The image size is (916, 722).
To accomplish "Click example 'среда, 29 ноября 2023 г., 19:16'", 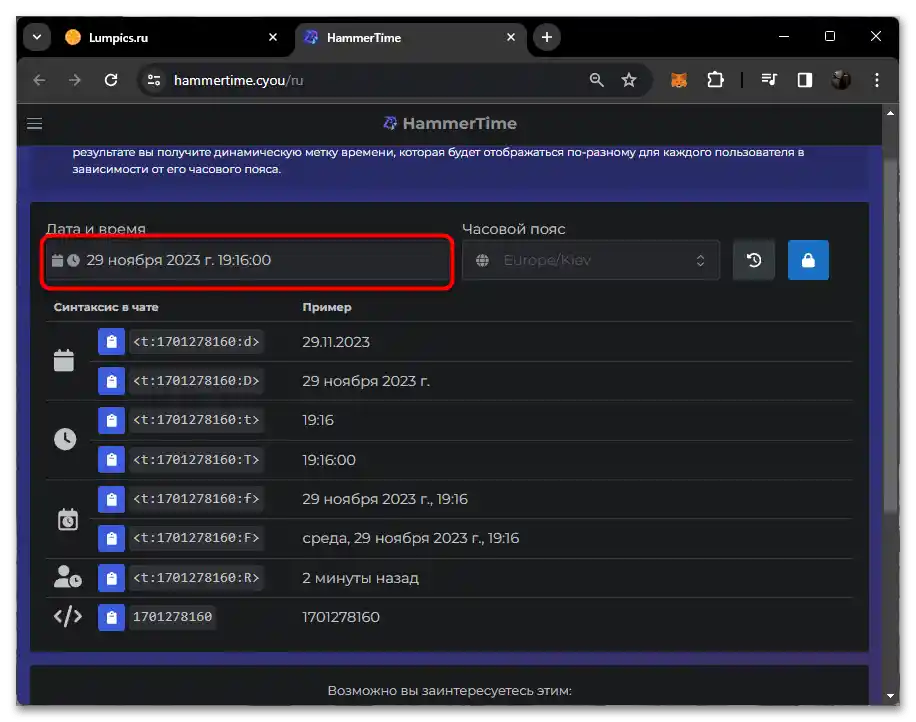I will (x=411, y=538).
